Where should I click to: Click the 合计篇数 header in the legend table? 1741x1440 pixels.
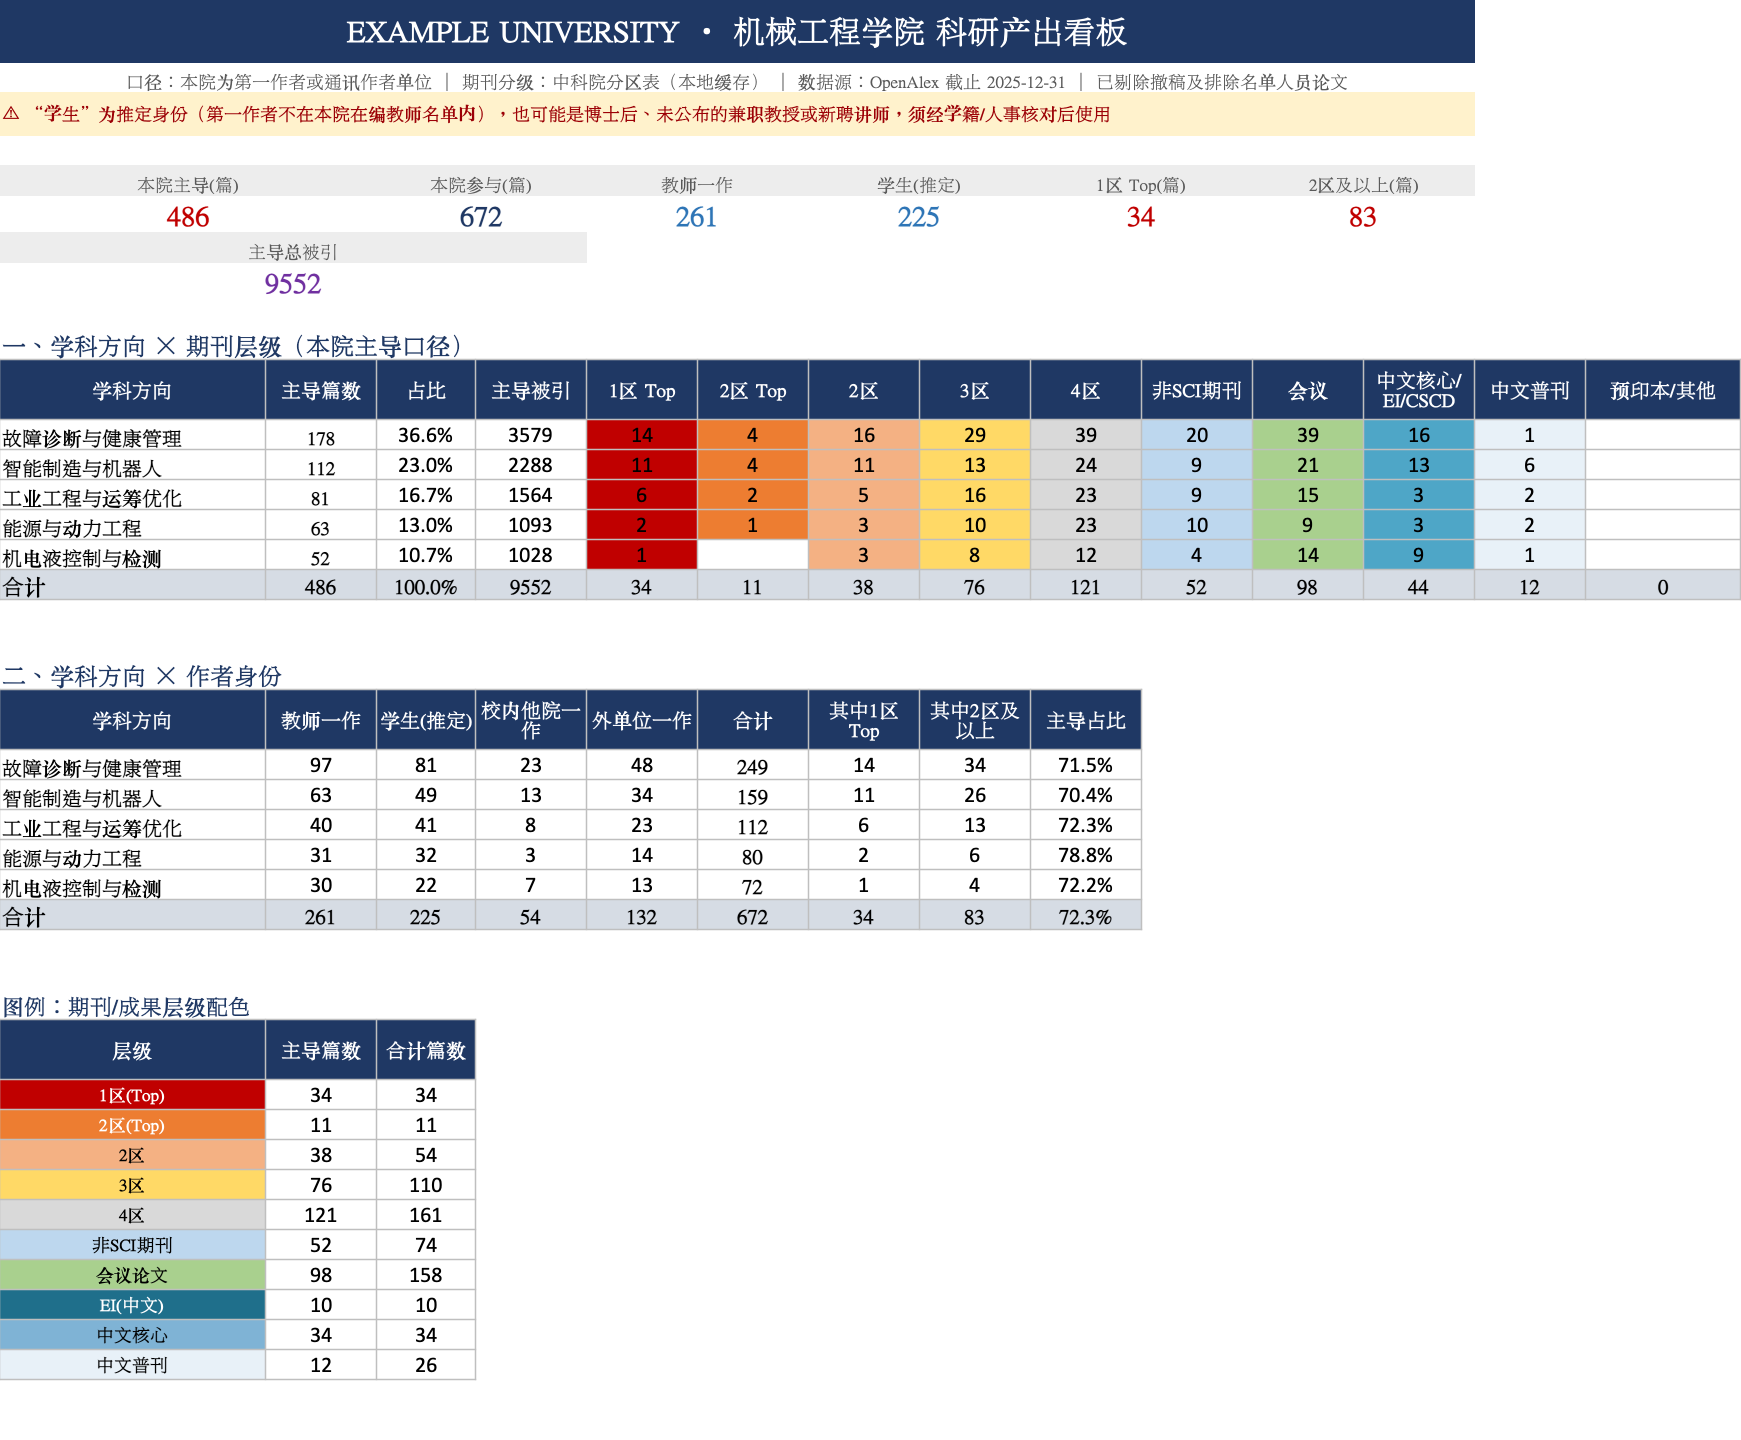(x=426, y=1050)
